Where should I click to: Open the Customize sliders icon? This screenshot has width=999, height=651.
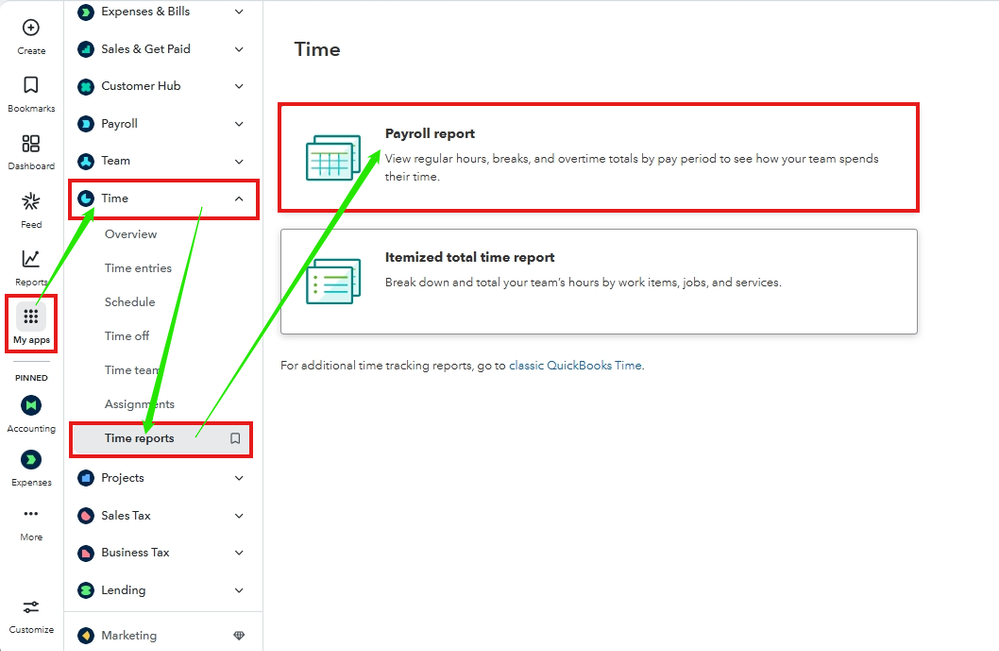click(x=31, y=606)
